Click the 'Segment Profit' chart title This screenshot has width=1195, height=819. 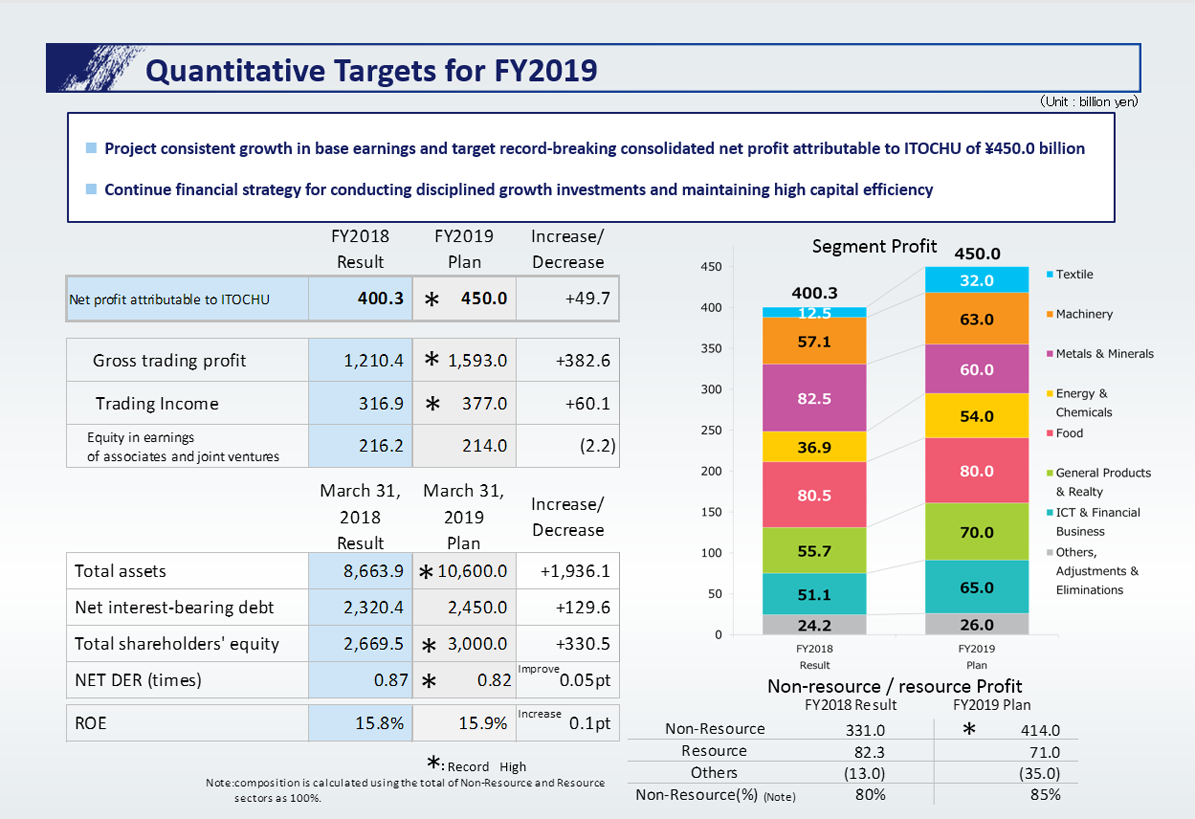874,246
